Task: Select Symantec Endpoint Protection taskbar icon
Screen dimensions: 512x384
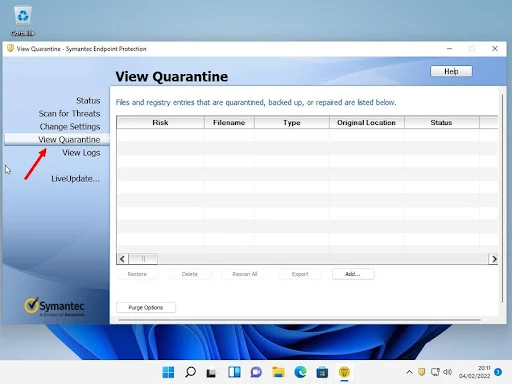Action: (x=344, y=372)
